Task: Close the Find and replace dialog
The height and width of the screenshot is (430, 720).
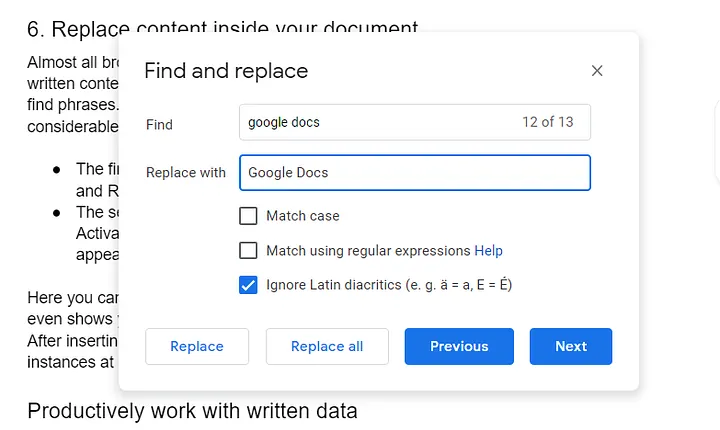Action: tap(597, 71)
